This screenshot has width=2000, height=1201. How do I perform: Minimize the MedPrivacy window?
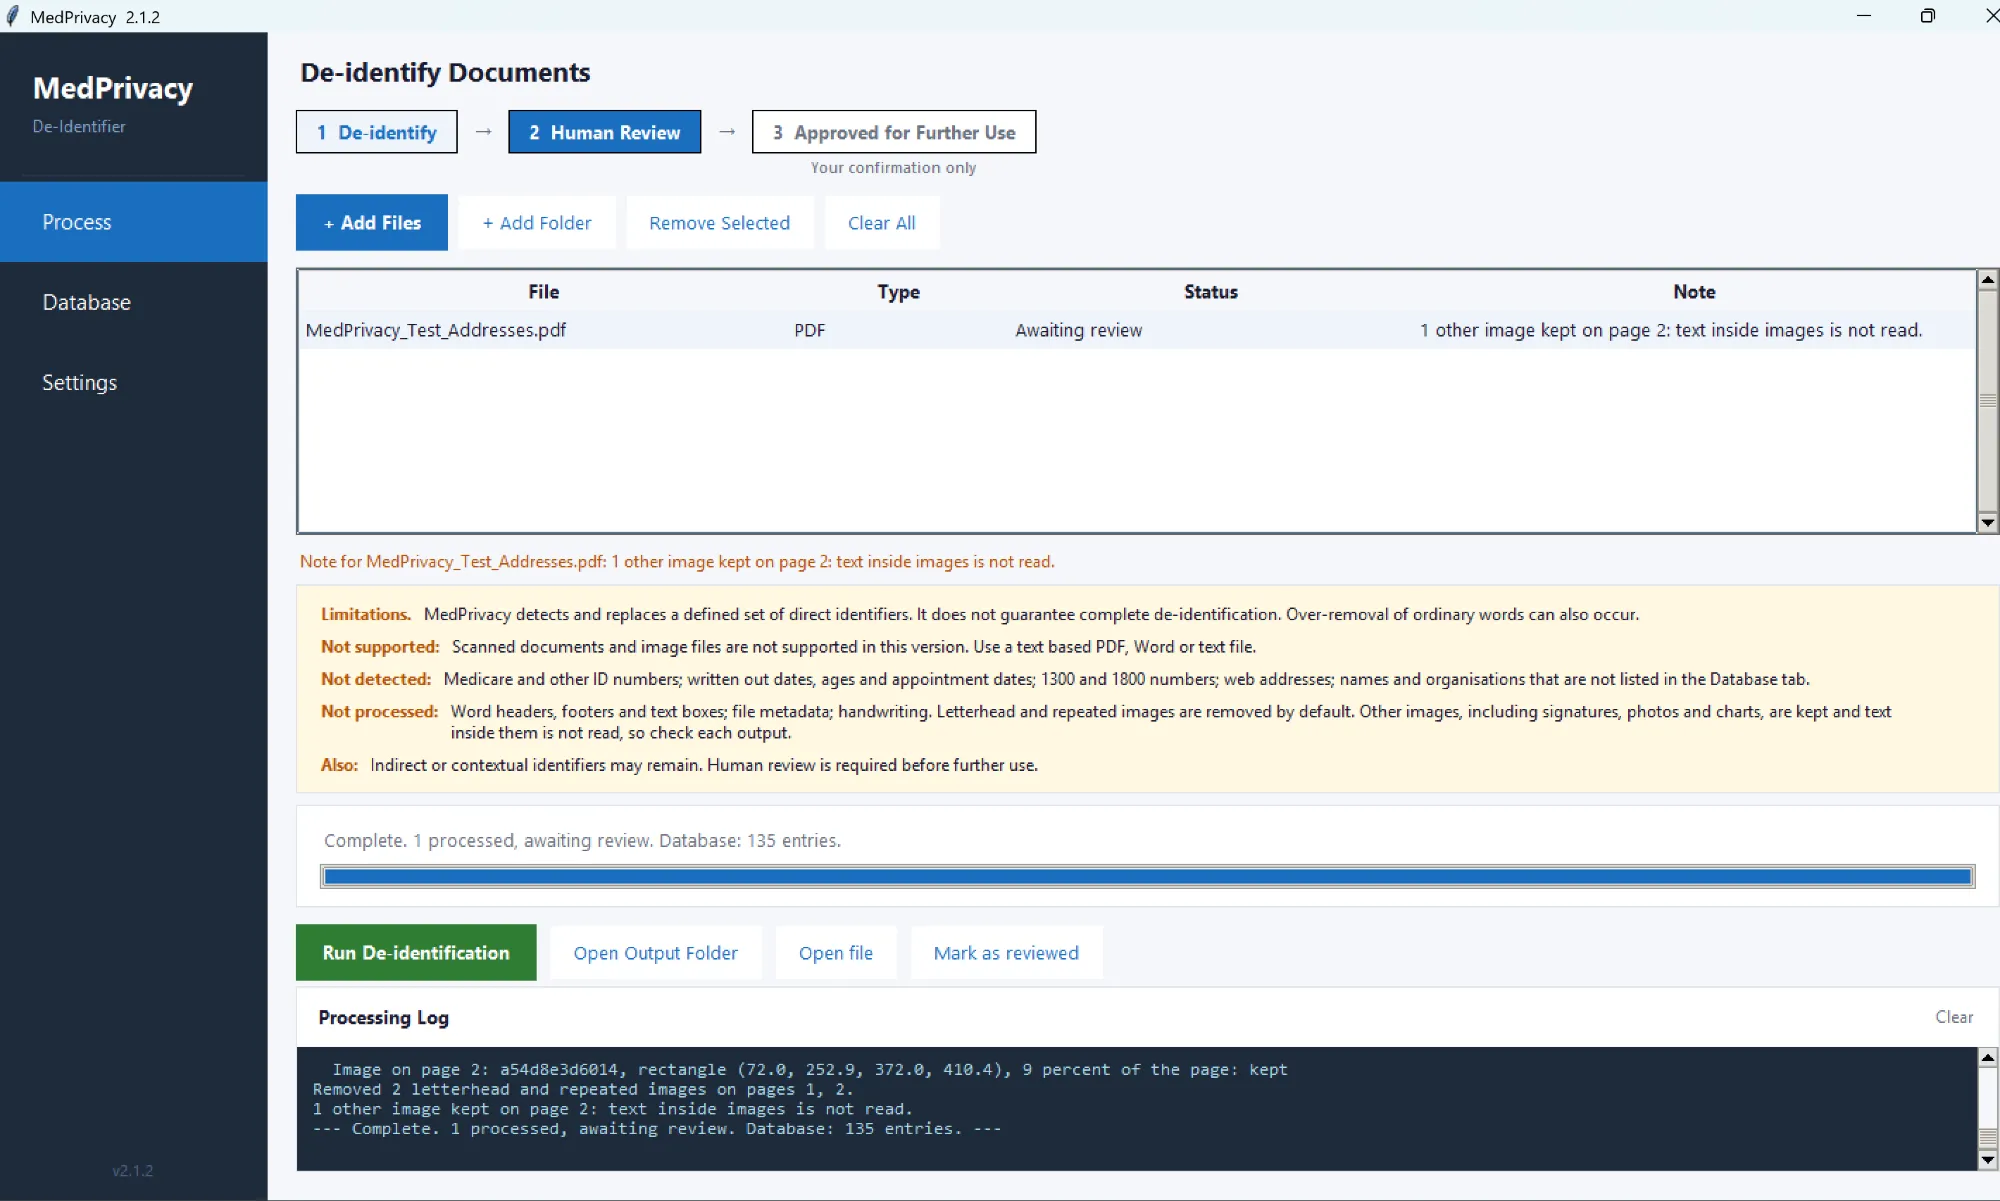point(1863,16)
